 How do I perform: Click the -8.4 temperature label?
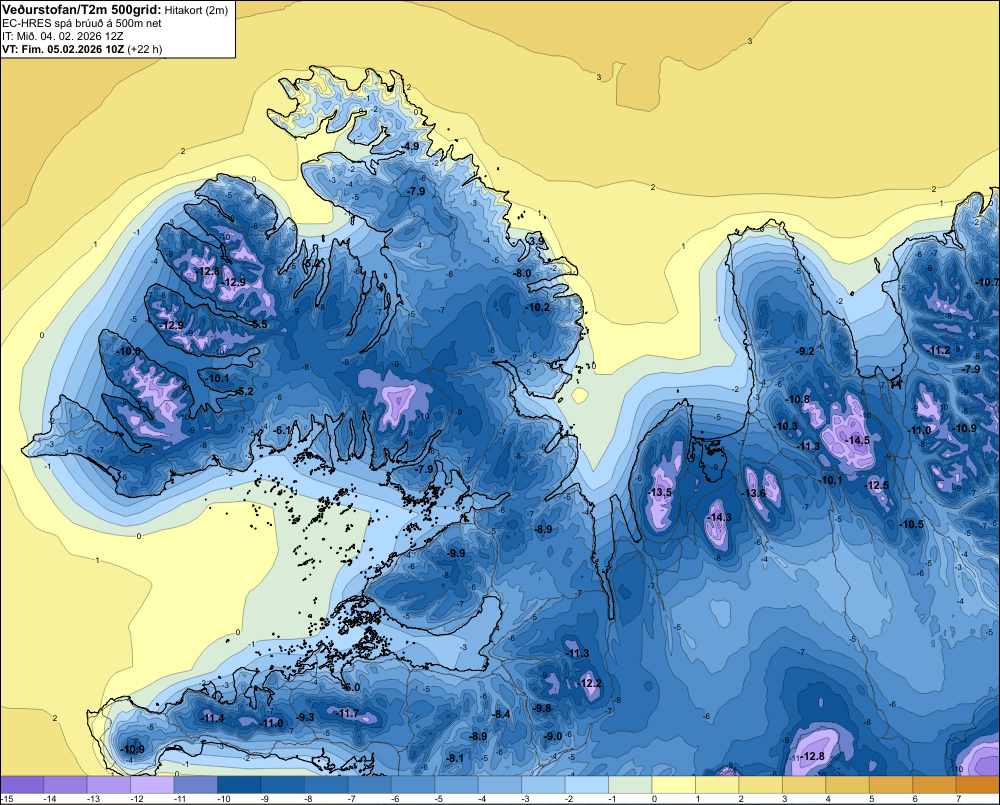[502, 714]
